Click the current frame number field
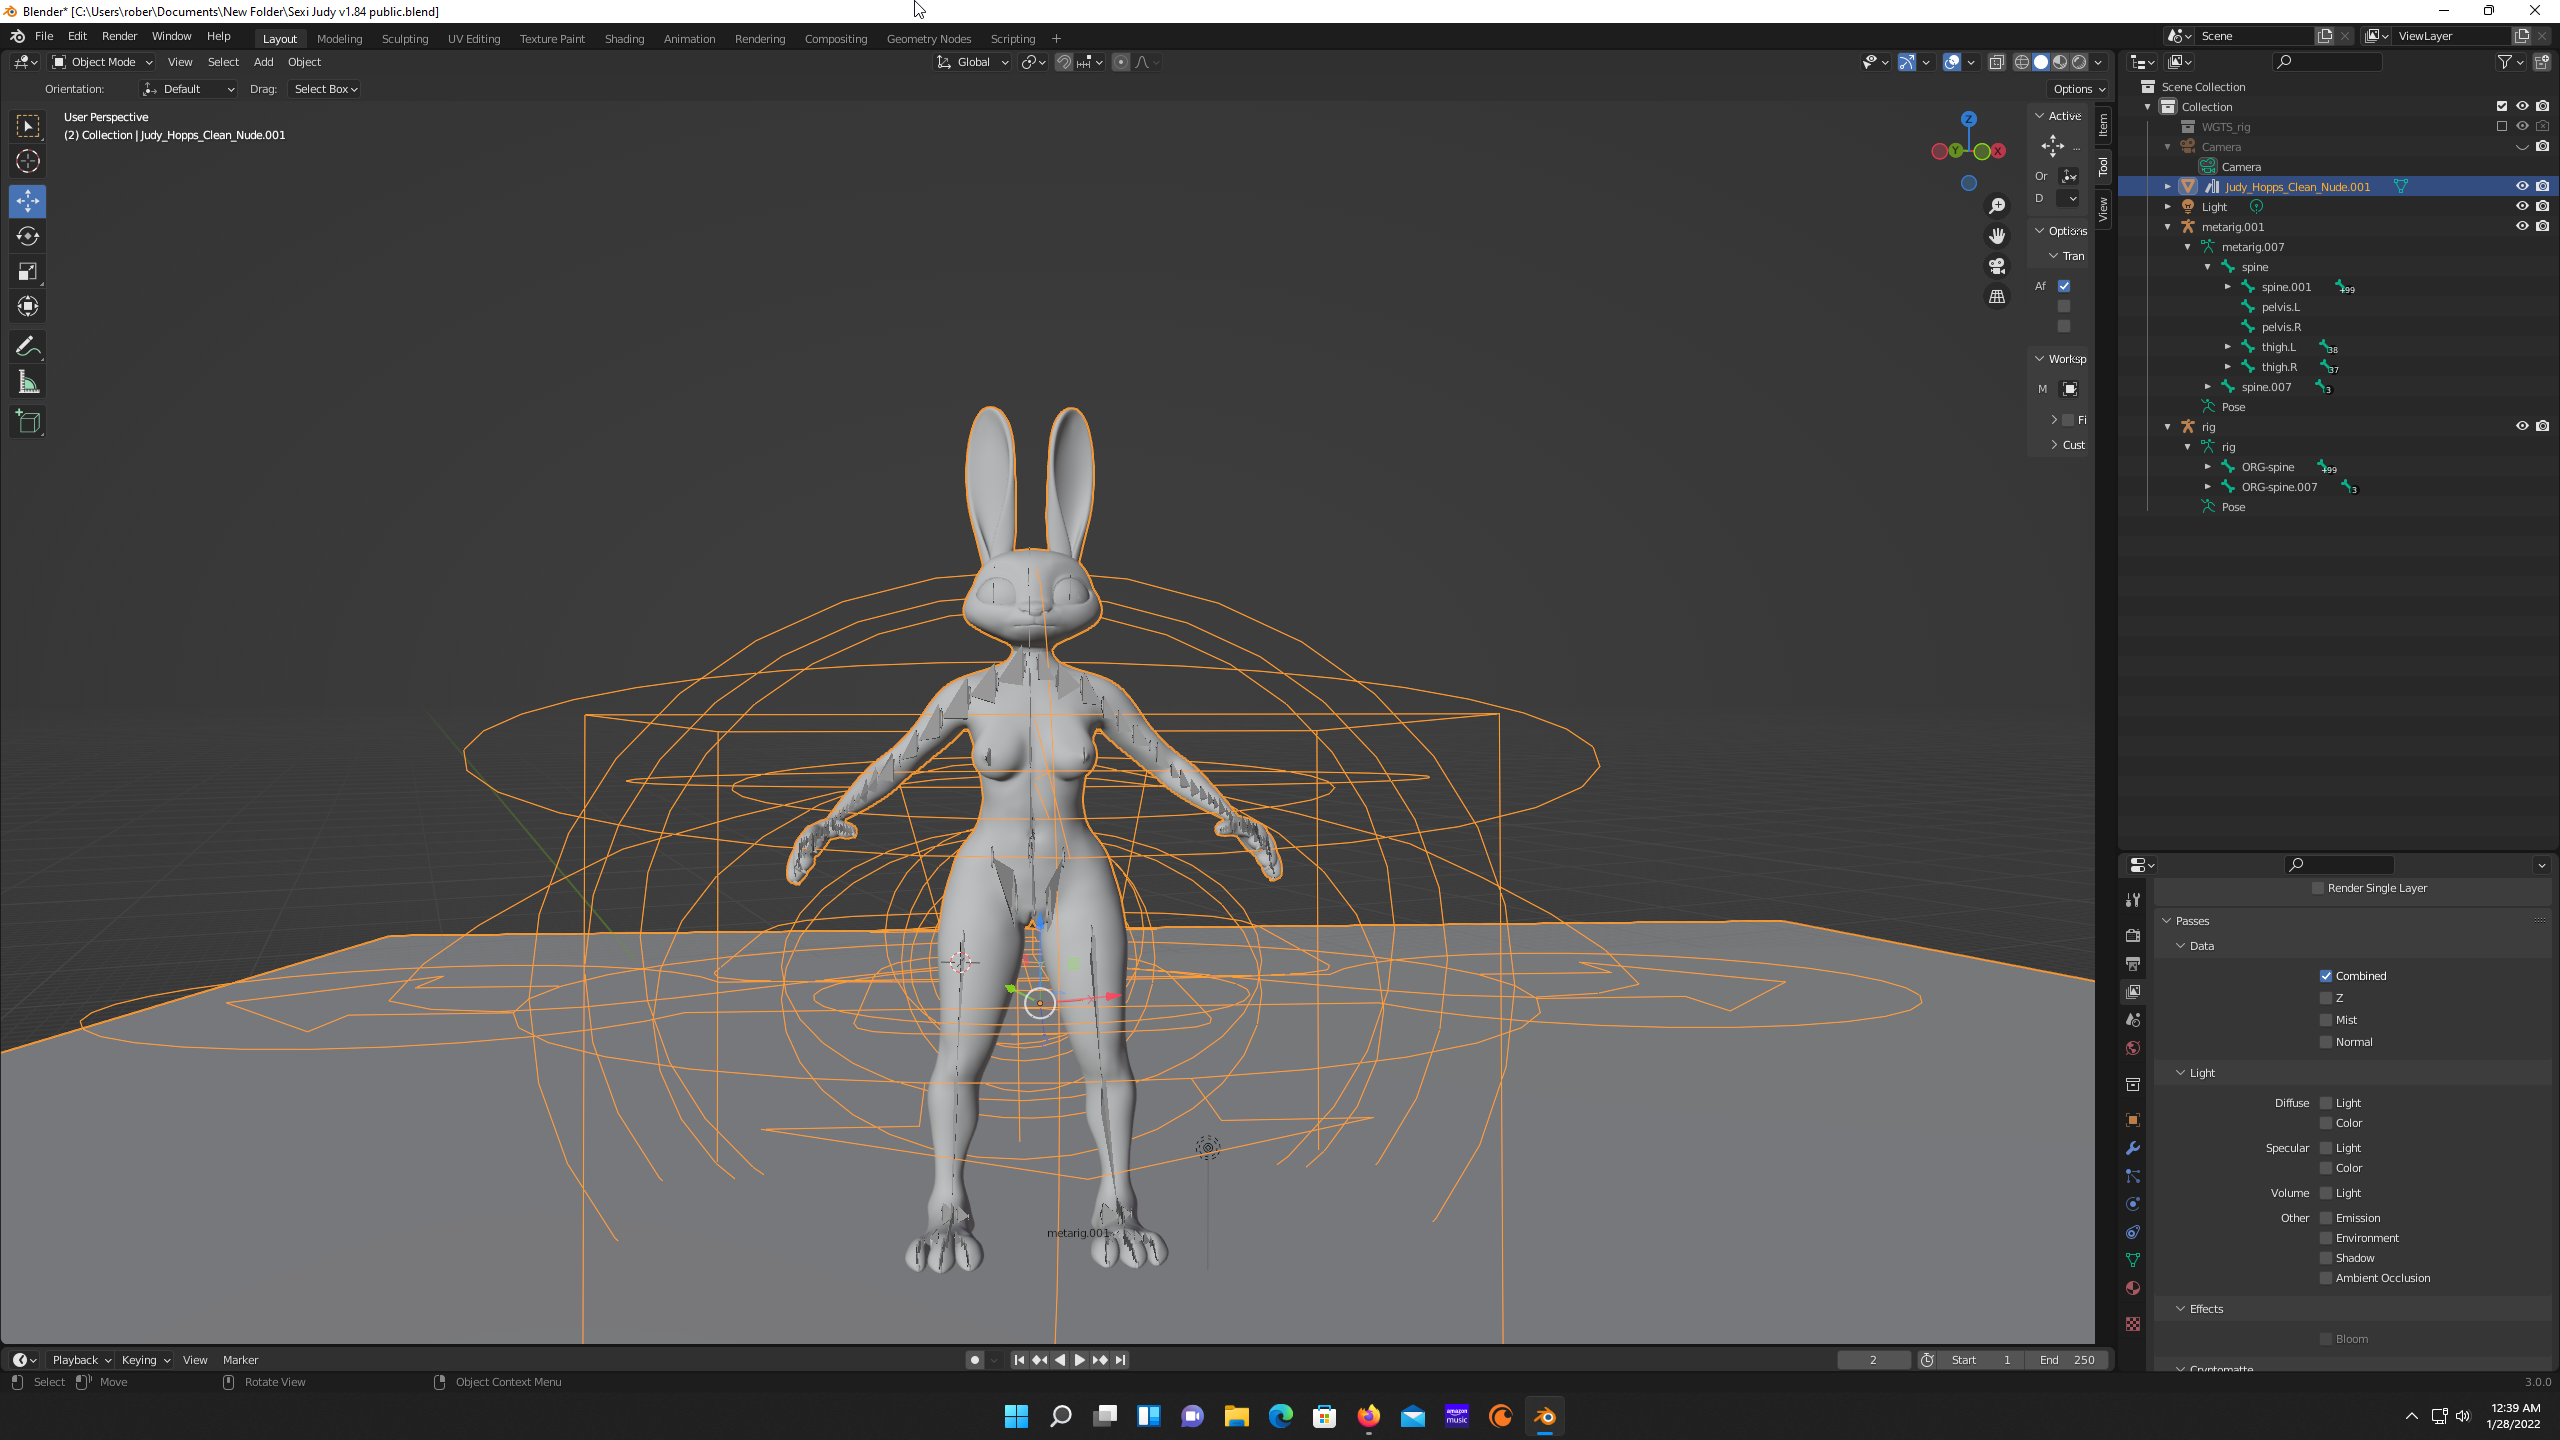This screenshot has width=2560, height=1440. click(1873, 1360)
